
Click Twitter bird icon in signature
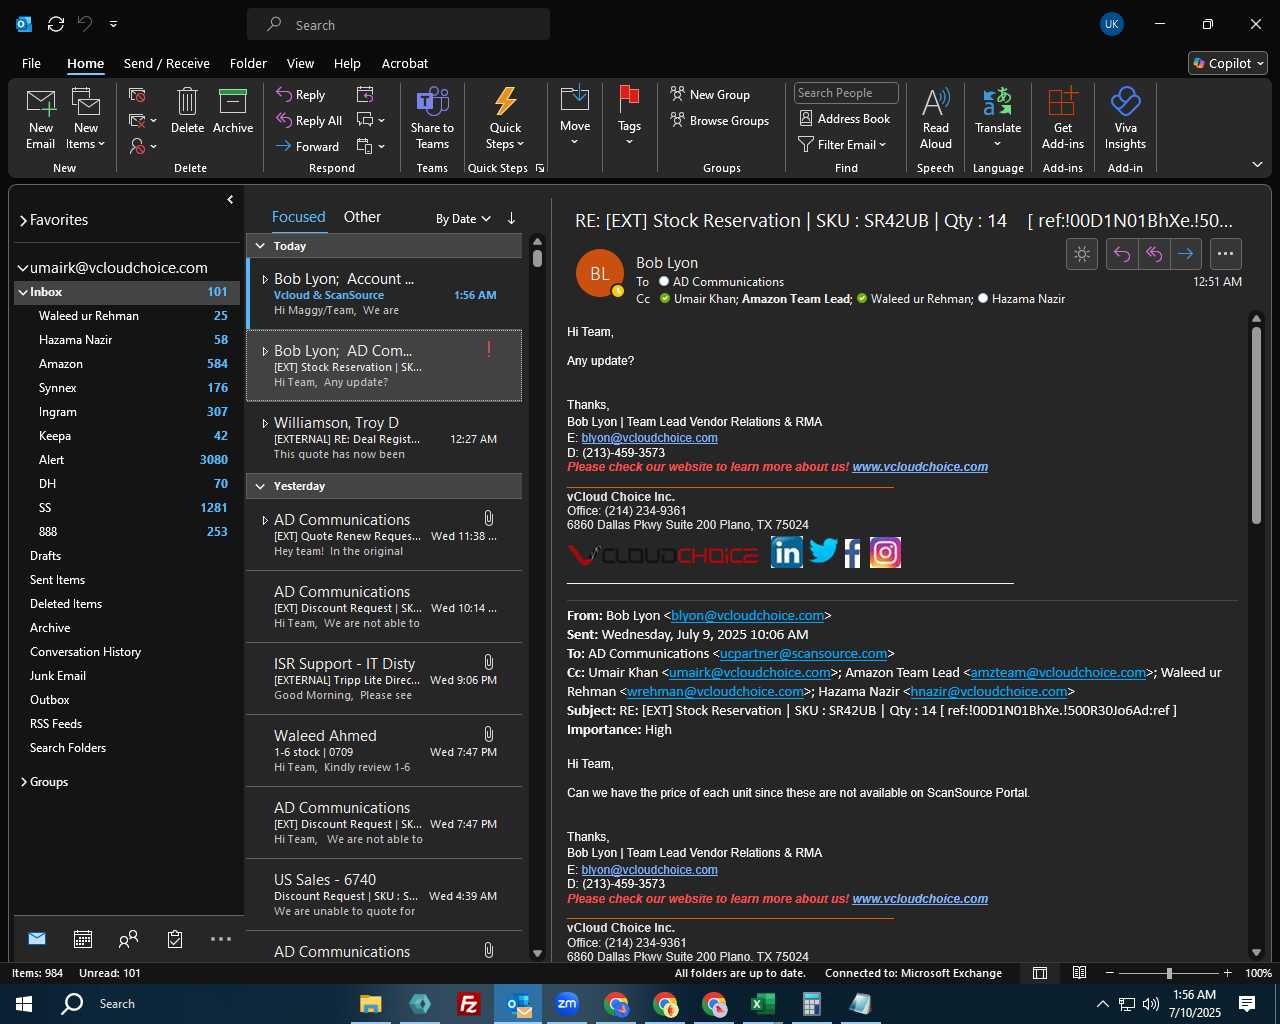(x=823, y=551)
